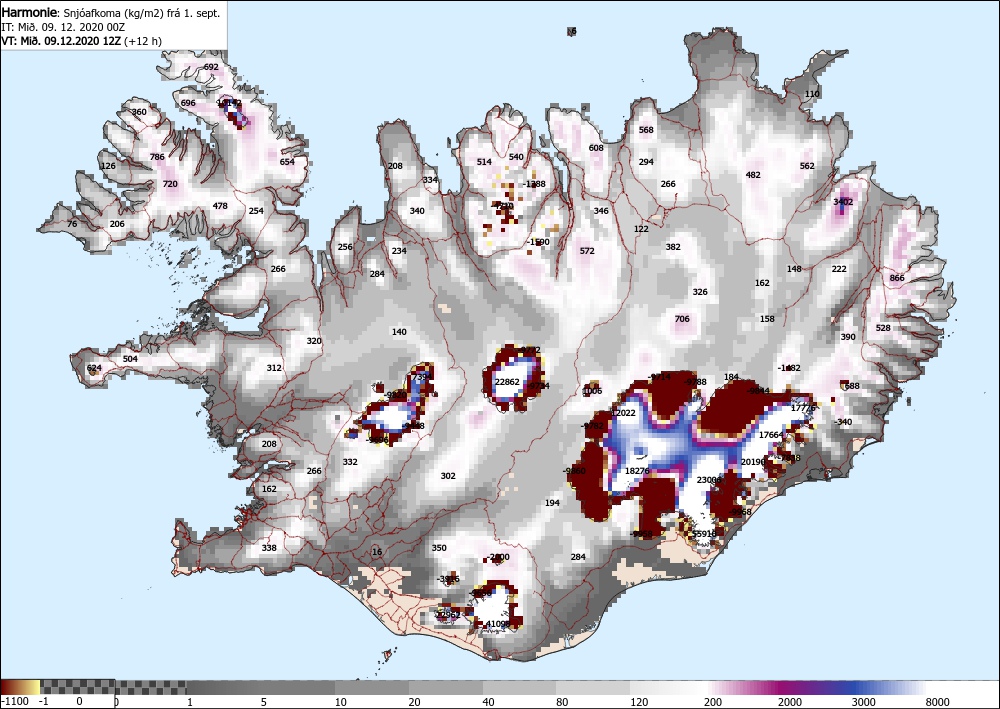Click the map value 568
This screenshot has width=1000, height=709.
(646, 129)
